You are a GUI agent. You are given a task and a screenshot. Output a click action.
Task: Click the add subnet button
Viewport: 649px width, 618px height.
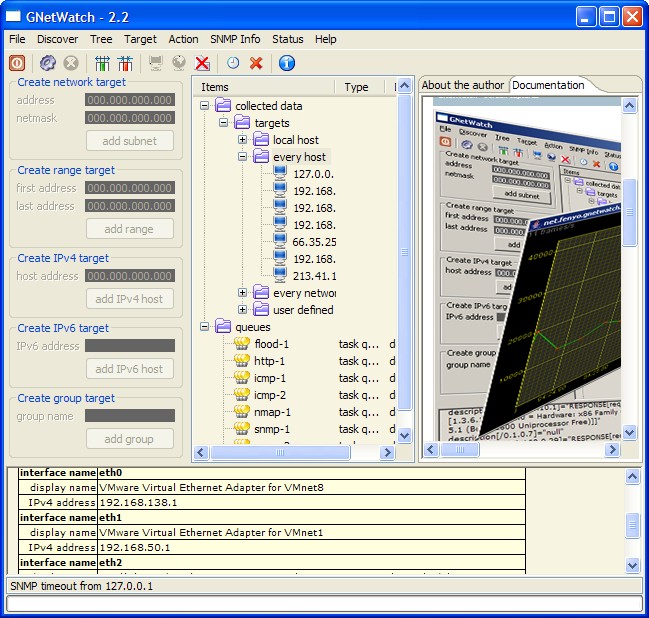[x=130, y=141]
